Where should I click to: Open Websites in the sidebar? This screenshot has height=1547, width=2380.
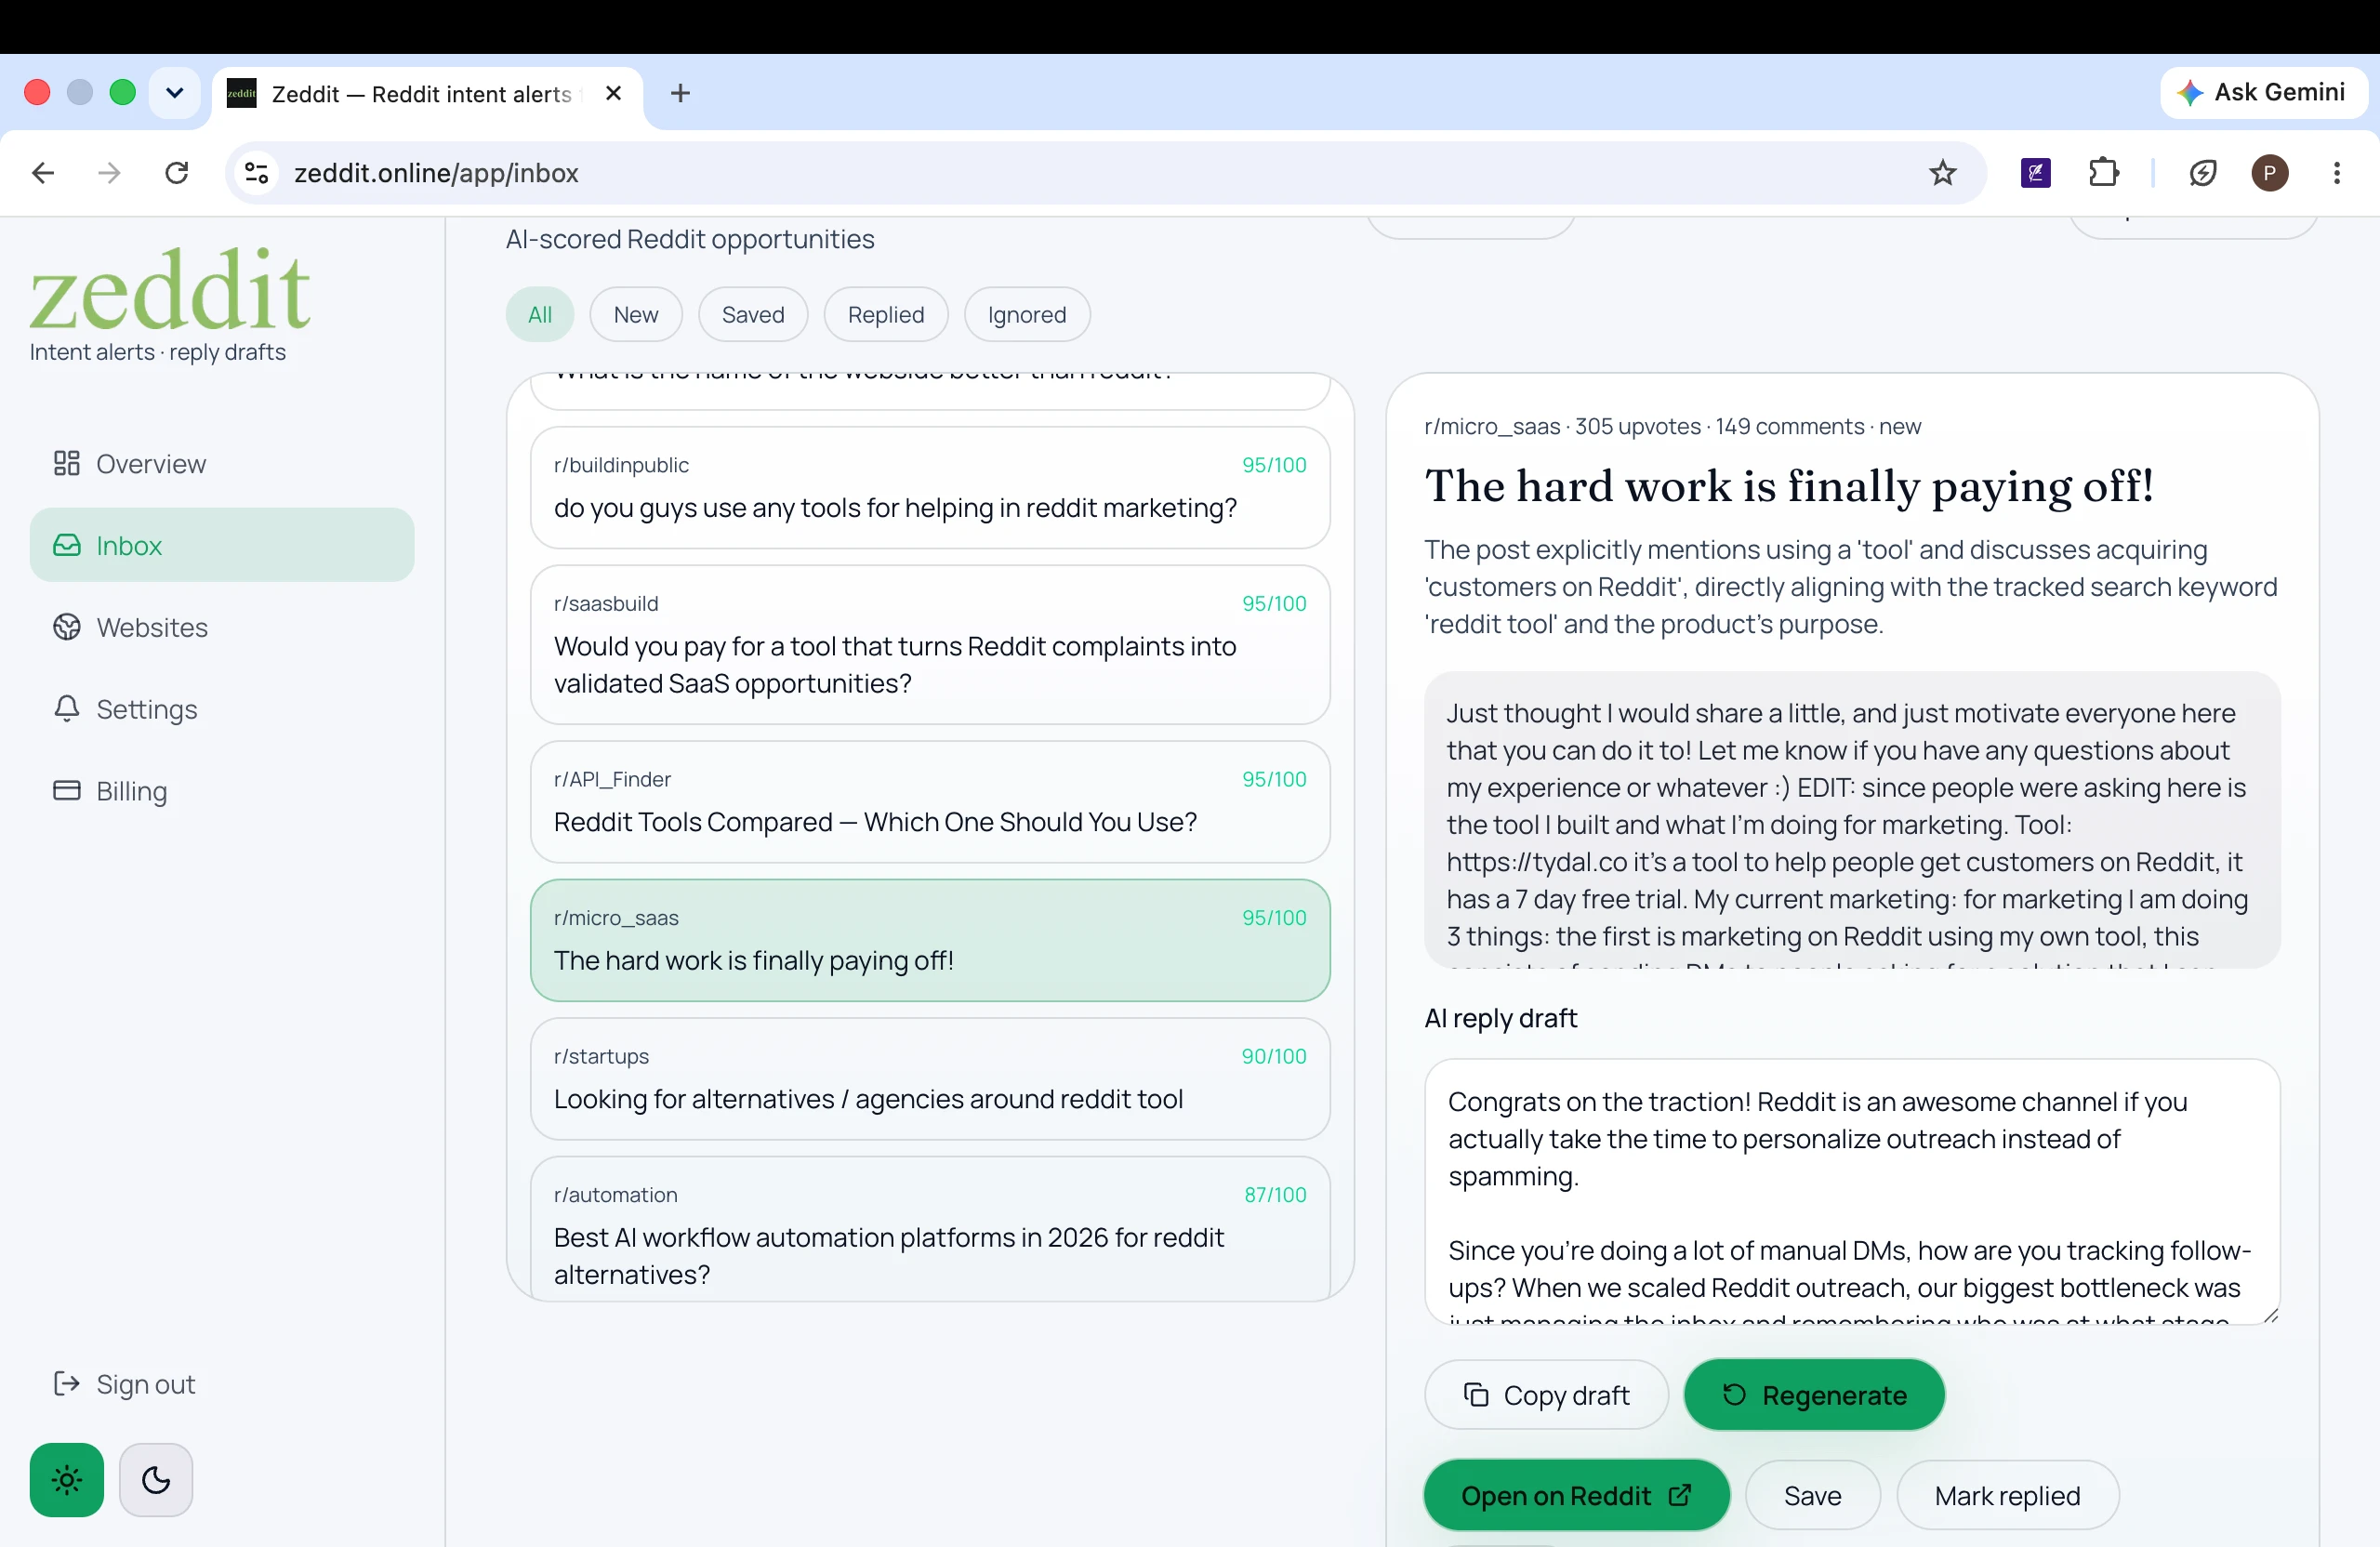click(x=222, y=627)
